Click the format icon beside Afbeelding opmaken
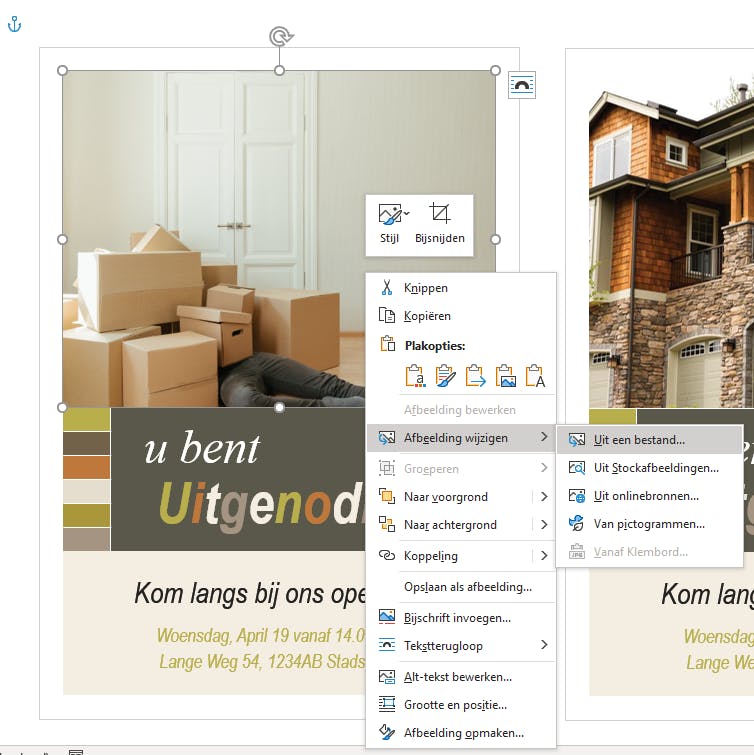 tap(387, 732)
